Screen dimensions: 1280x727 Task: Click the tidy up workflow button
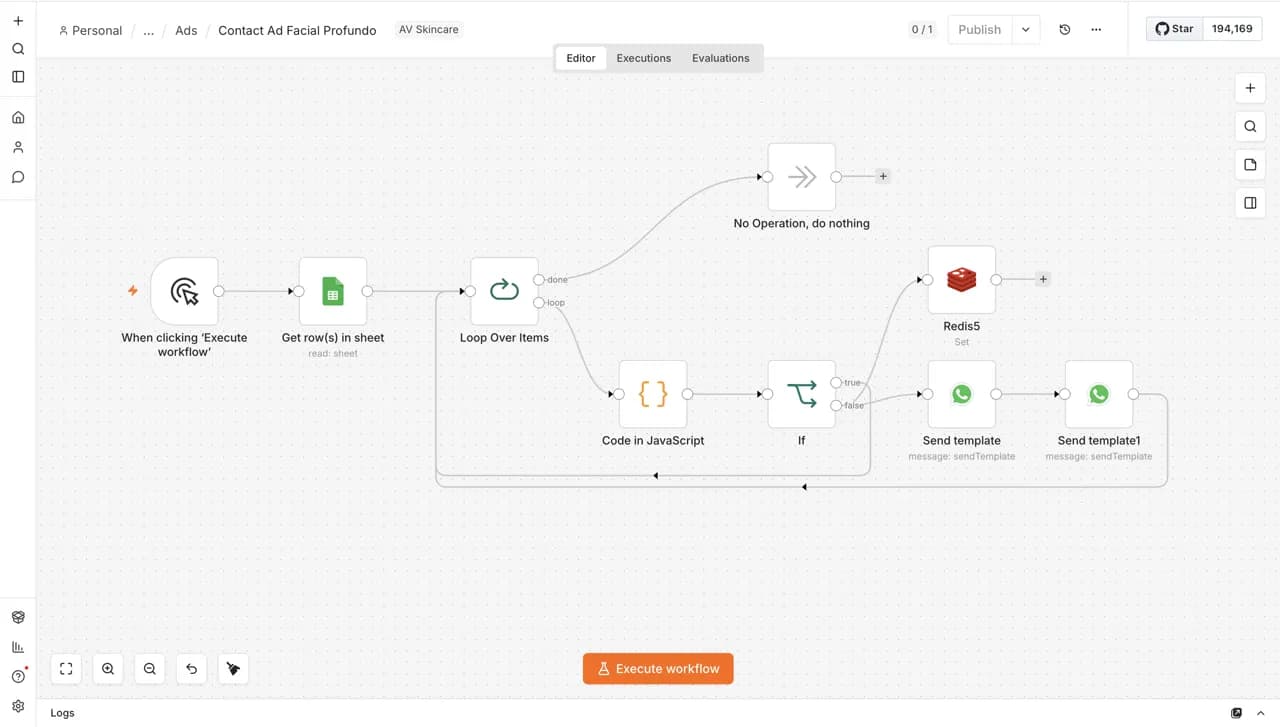[x=233, y=669]
